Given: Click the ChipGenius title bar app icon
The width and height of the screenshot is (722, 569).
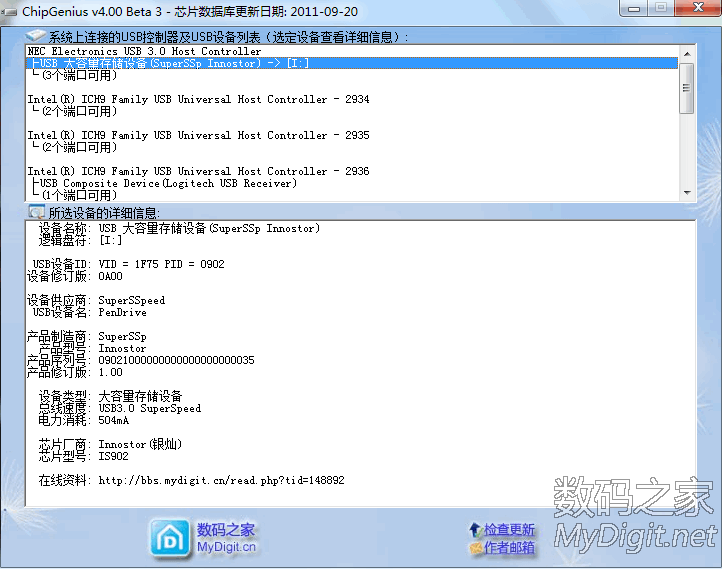Looking at the screenshot, I should pyautogui.click(x=10, y=12).
